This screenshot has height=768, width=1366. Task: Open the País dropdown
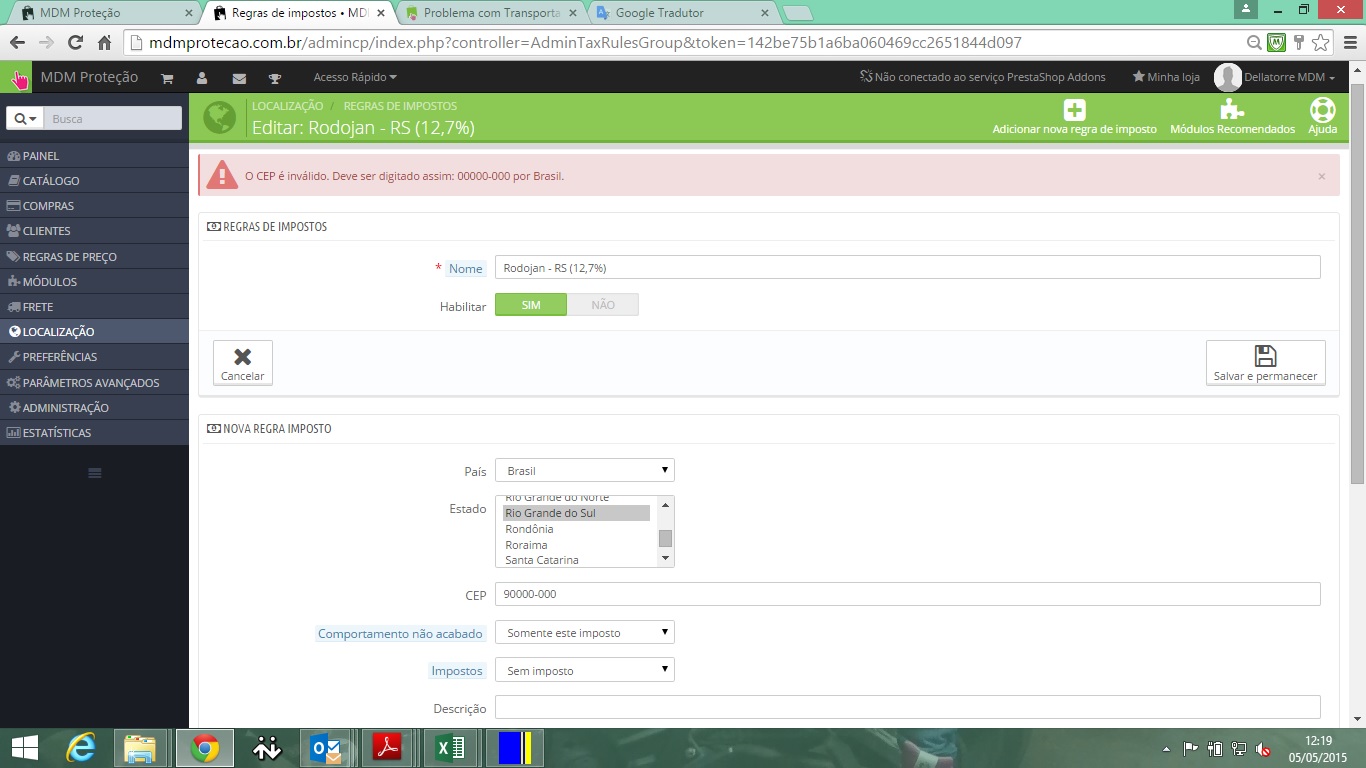pos(584,470)
